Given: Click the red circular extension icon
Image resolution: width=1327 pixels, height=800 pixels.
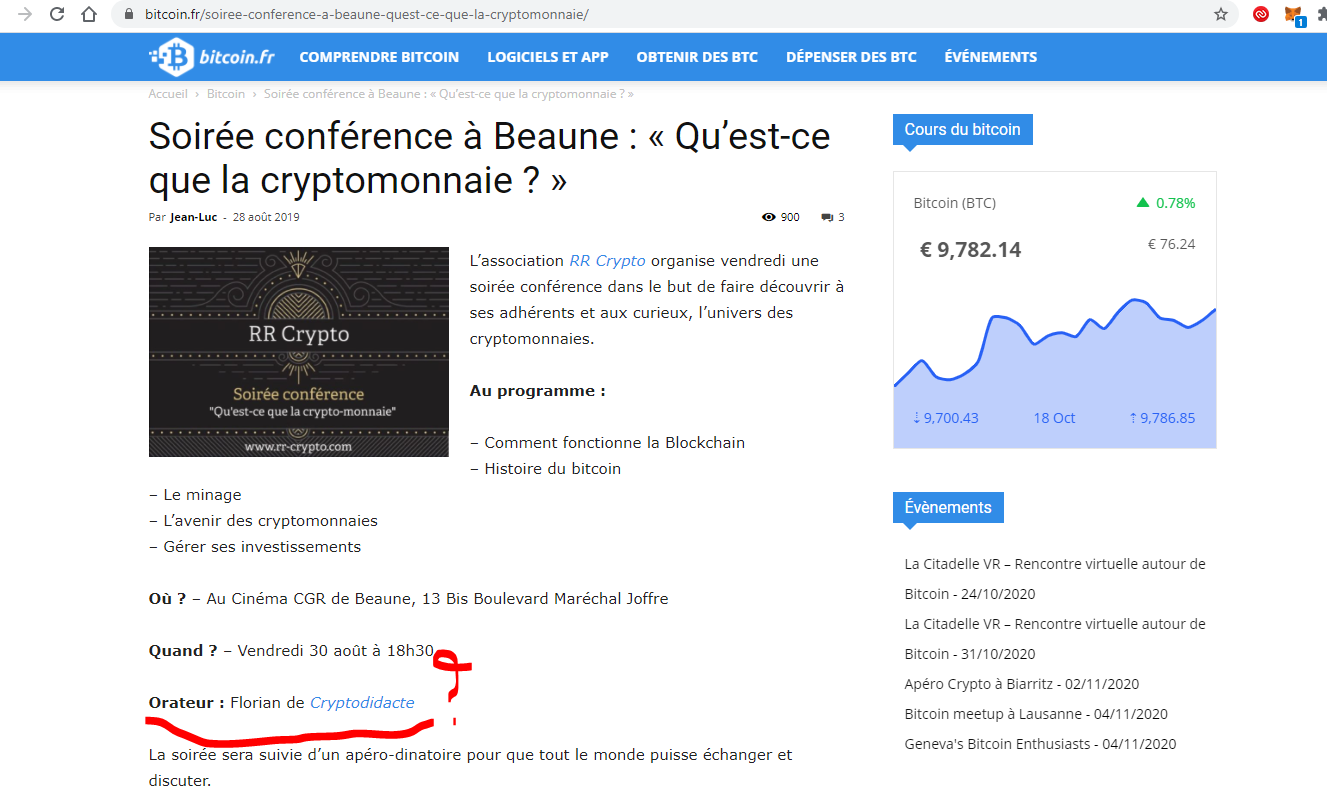Looking at the screenshot, I should point(1261,14).
